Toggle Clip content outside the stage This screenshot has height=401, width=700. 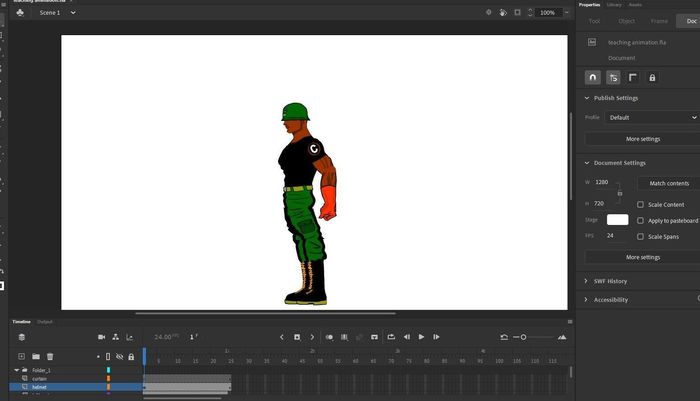[x=517, y=13]
